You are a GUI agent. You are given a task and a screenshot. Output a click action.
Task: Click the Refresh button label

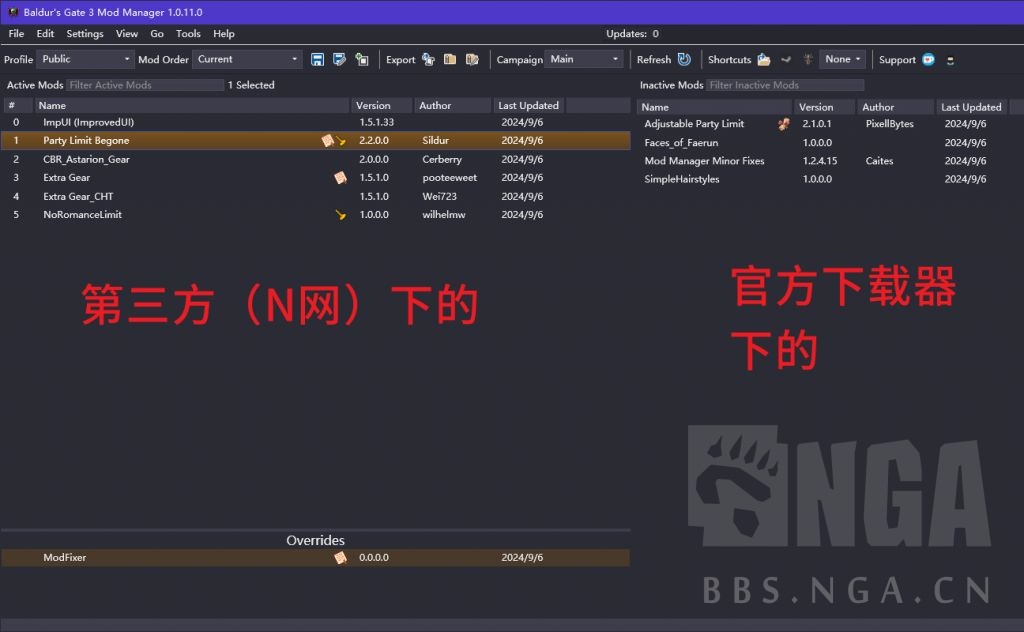654,59
